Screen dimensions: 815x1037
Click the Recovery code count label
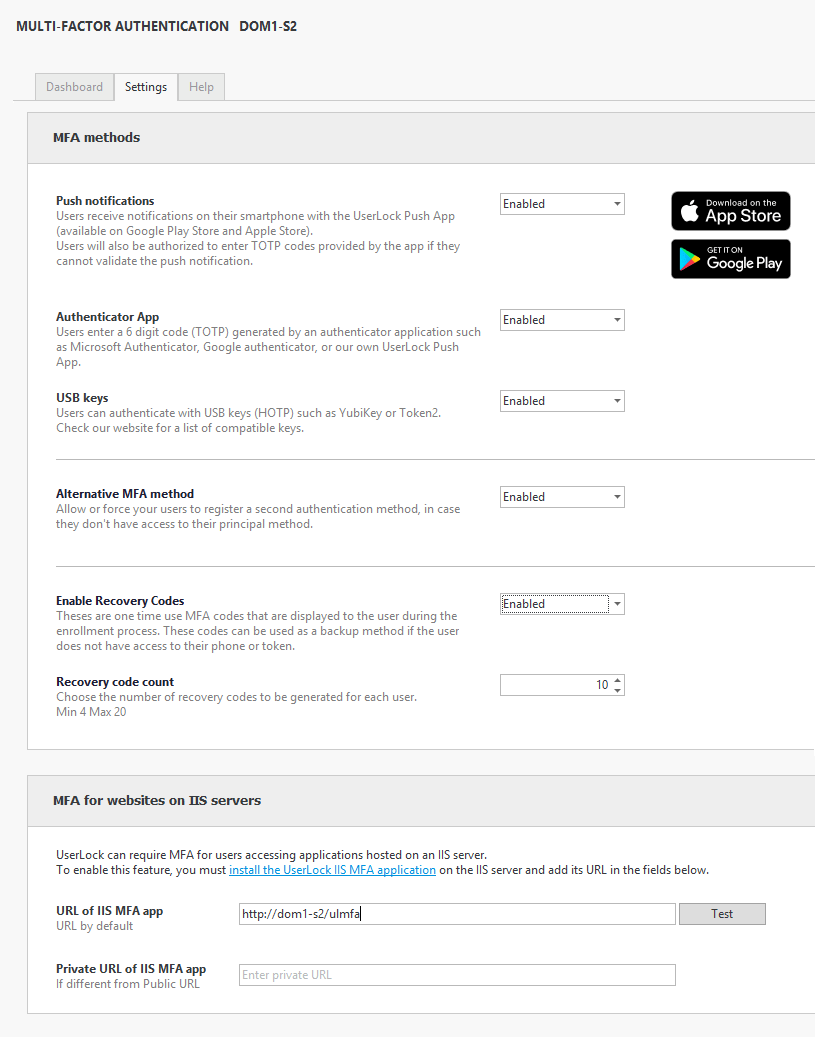115,681
